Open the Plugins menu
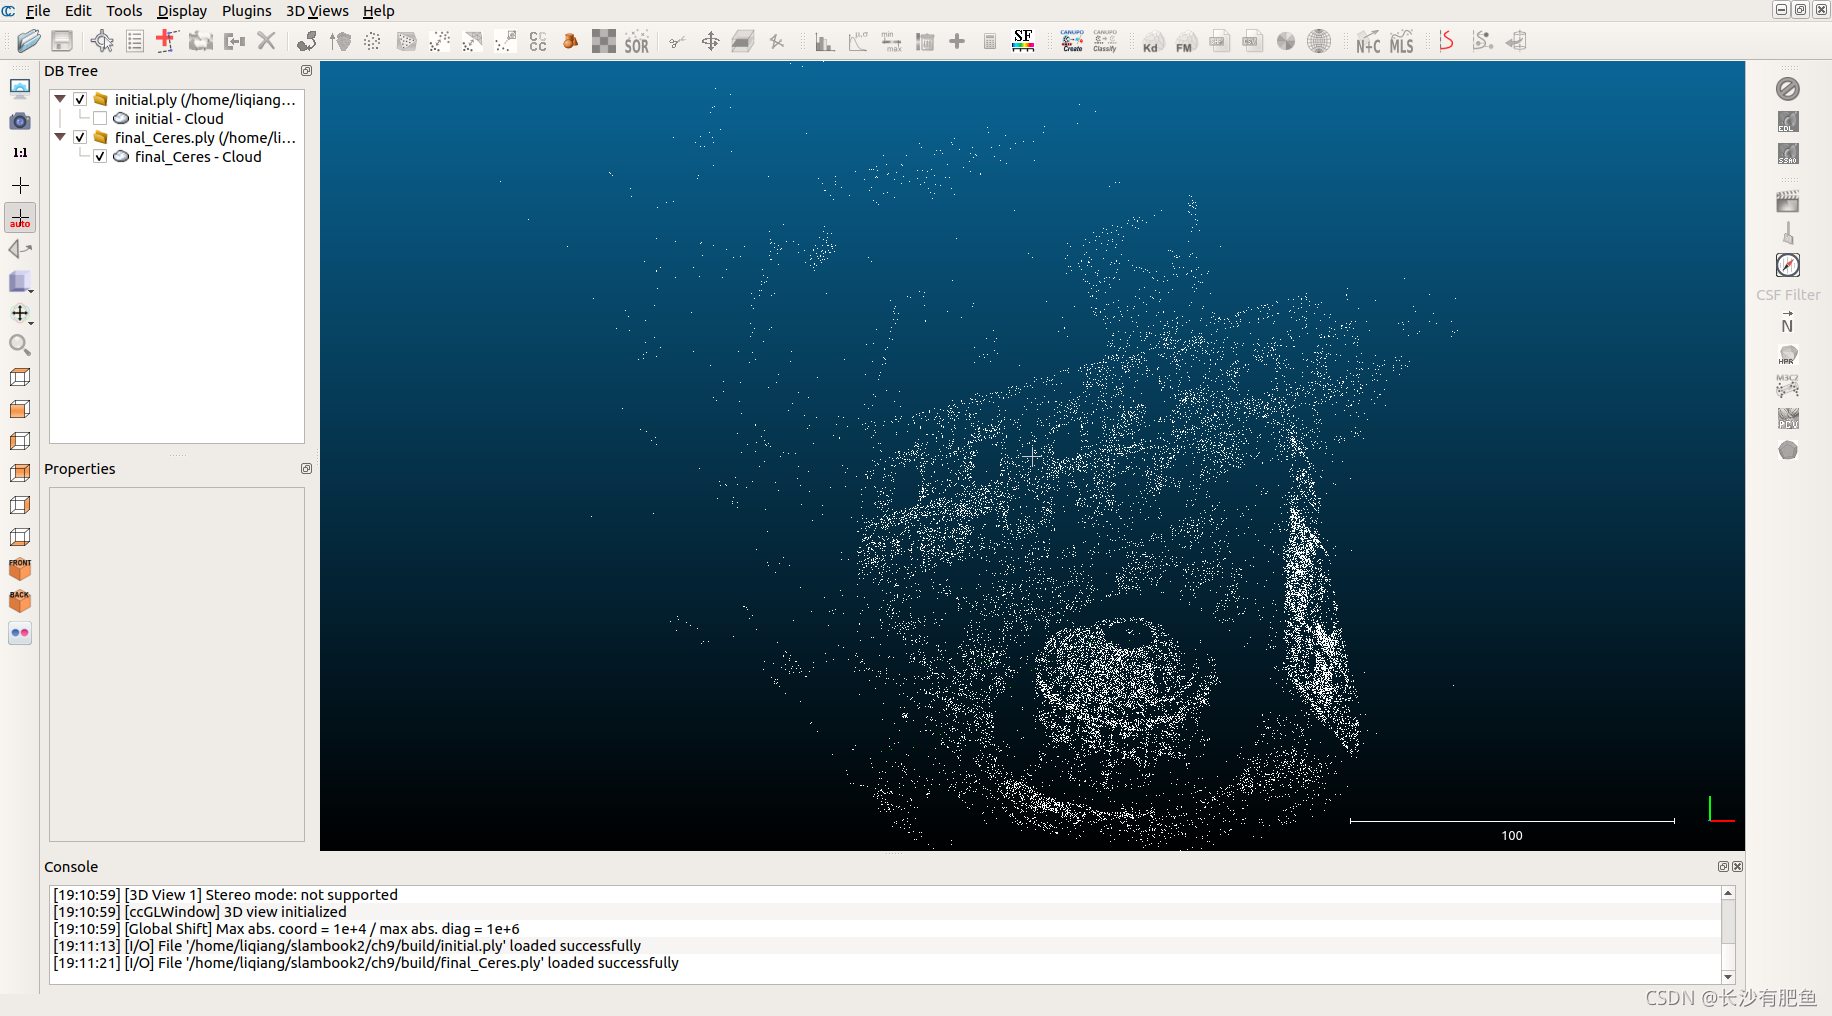The image size is (1832, 1016). click(x=246, y=11)
